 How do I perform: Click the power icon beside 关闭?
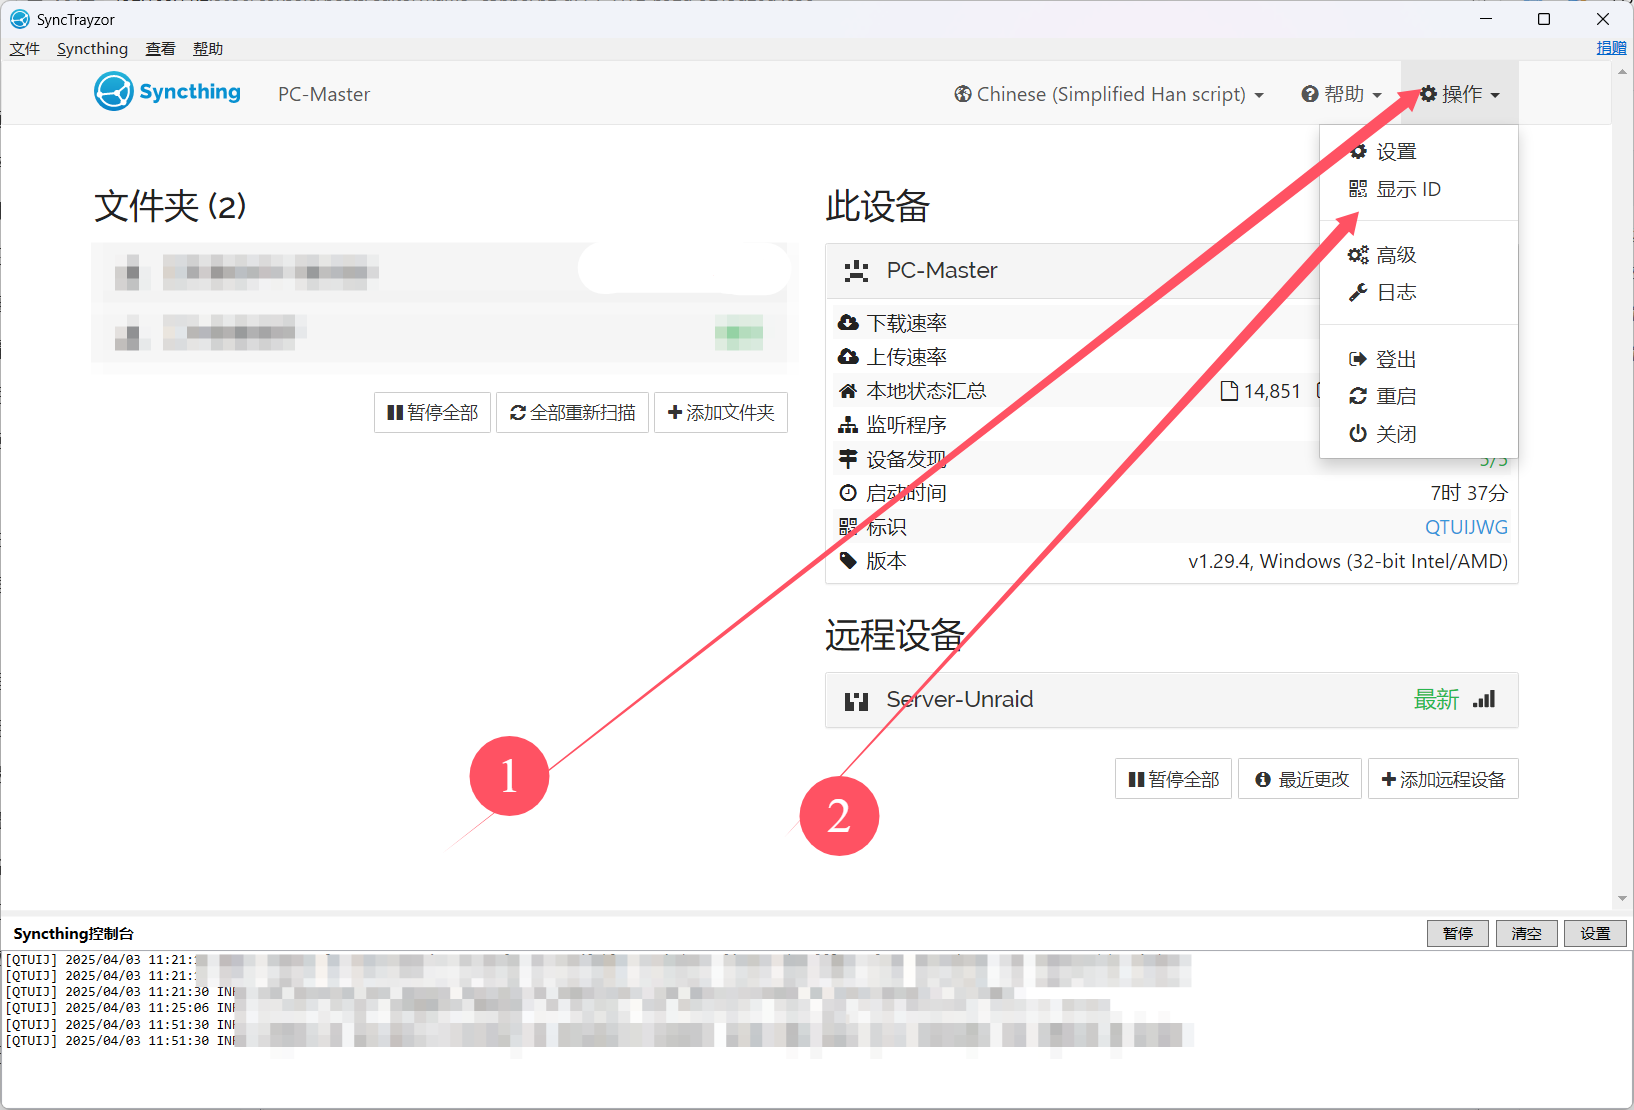tap(1357, 434)
